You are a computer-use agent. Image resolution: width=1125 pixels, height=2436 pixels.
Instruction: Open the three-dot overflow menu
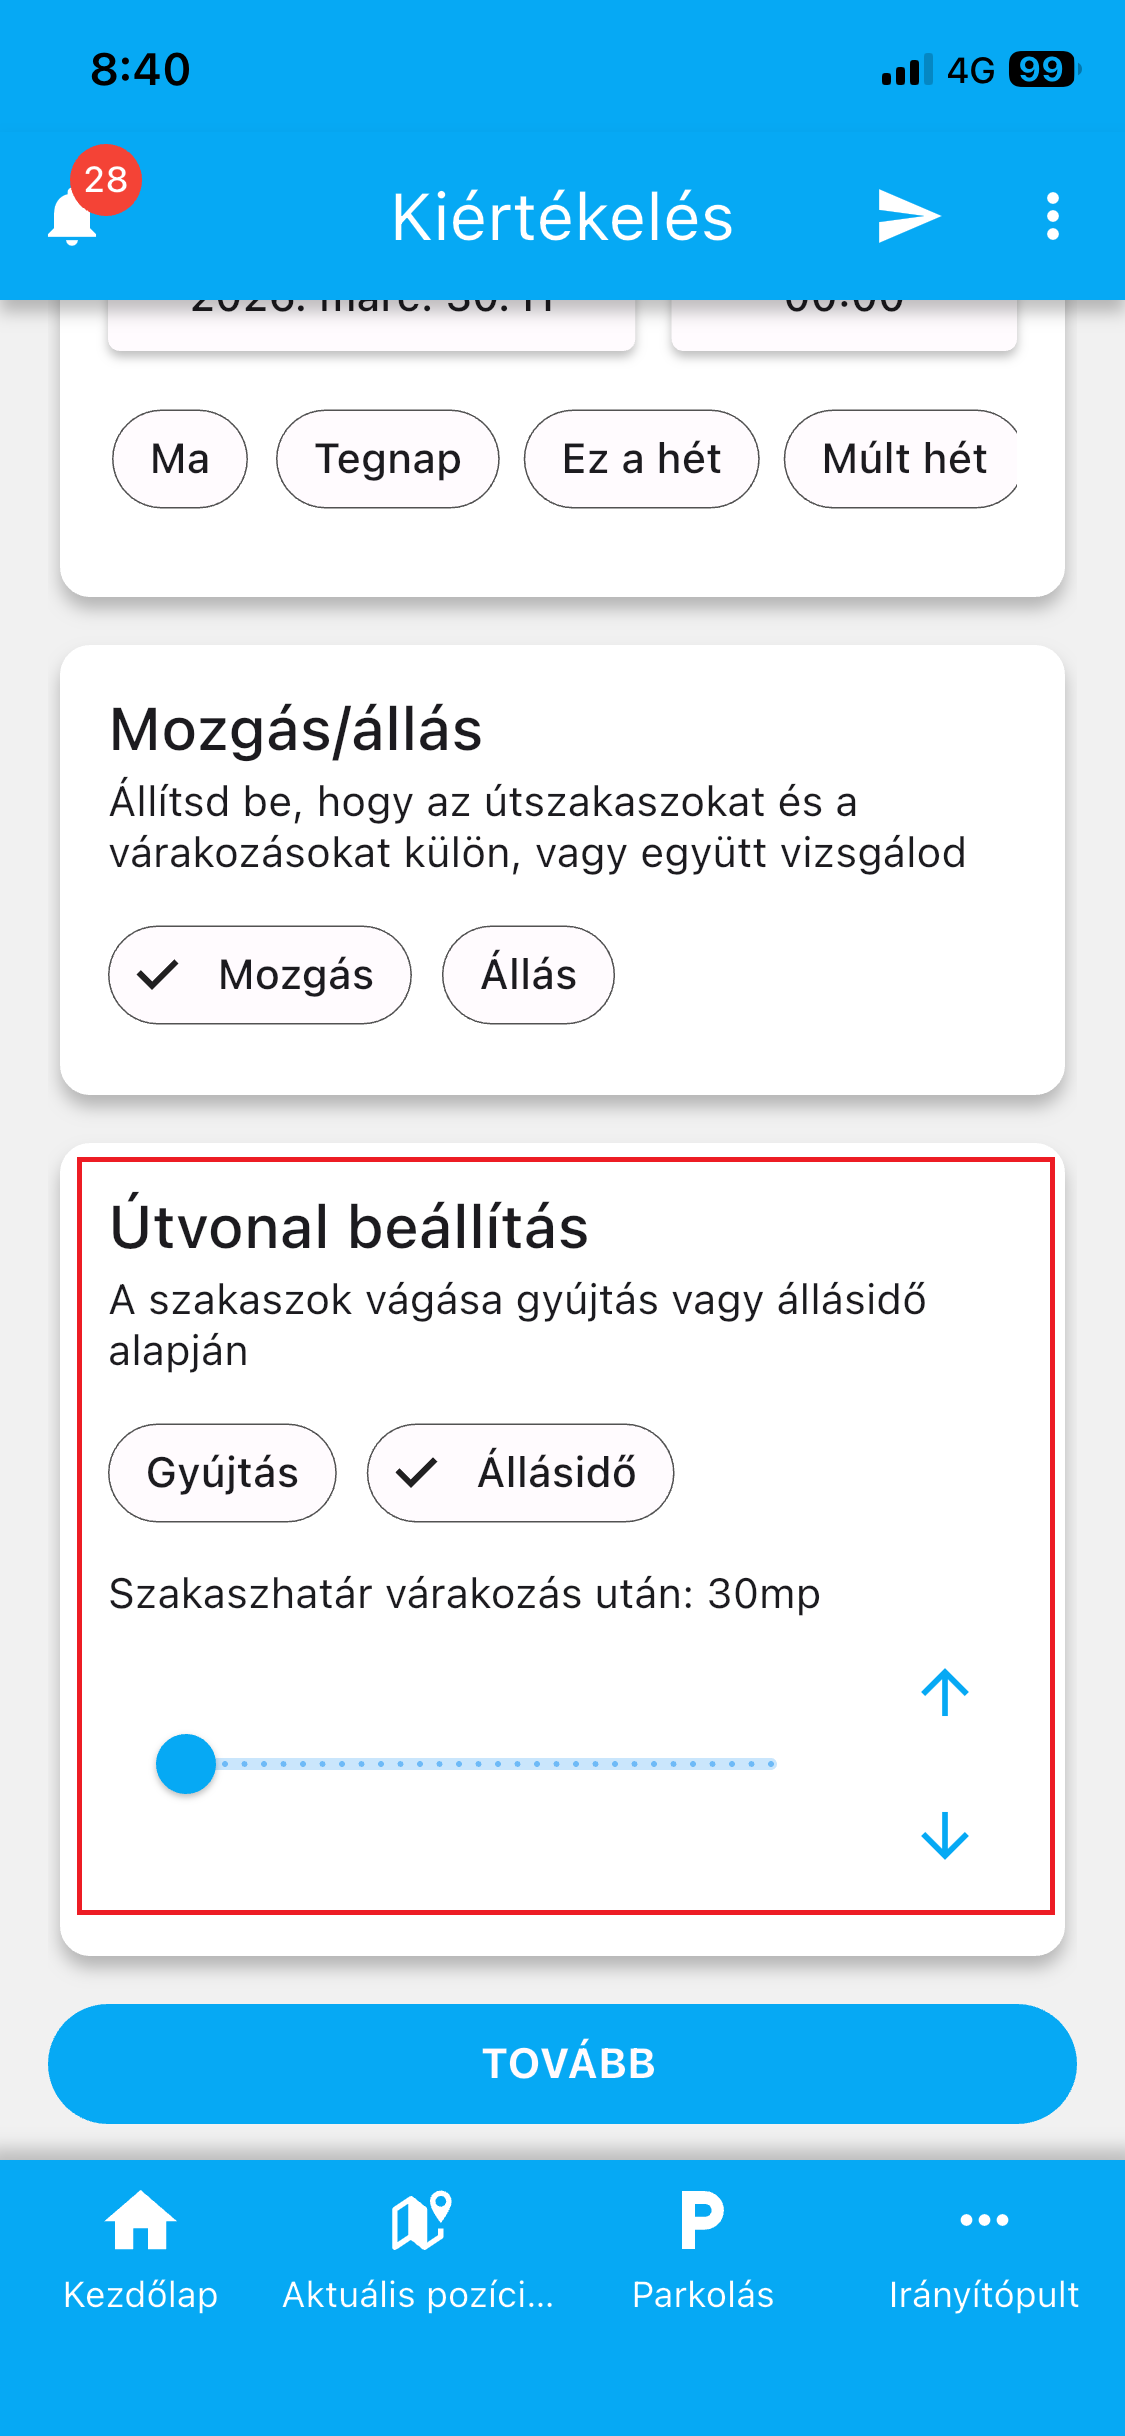coord(1052,216)
